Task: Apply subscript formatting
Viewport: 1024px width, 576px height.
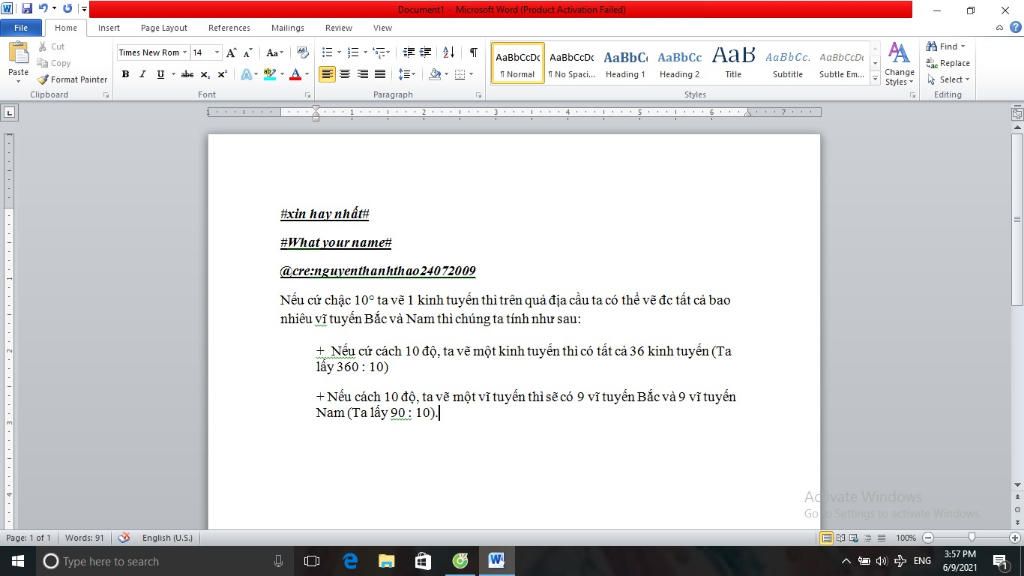Action: pyautogui.click(x=205, y=74)
